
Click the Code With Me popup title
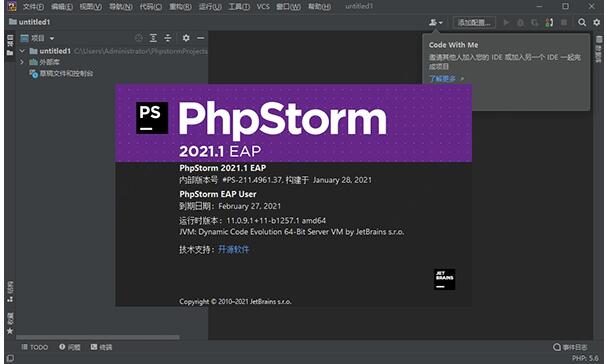[x=453, y=45]
